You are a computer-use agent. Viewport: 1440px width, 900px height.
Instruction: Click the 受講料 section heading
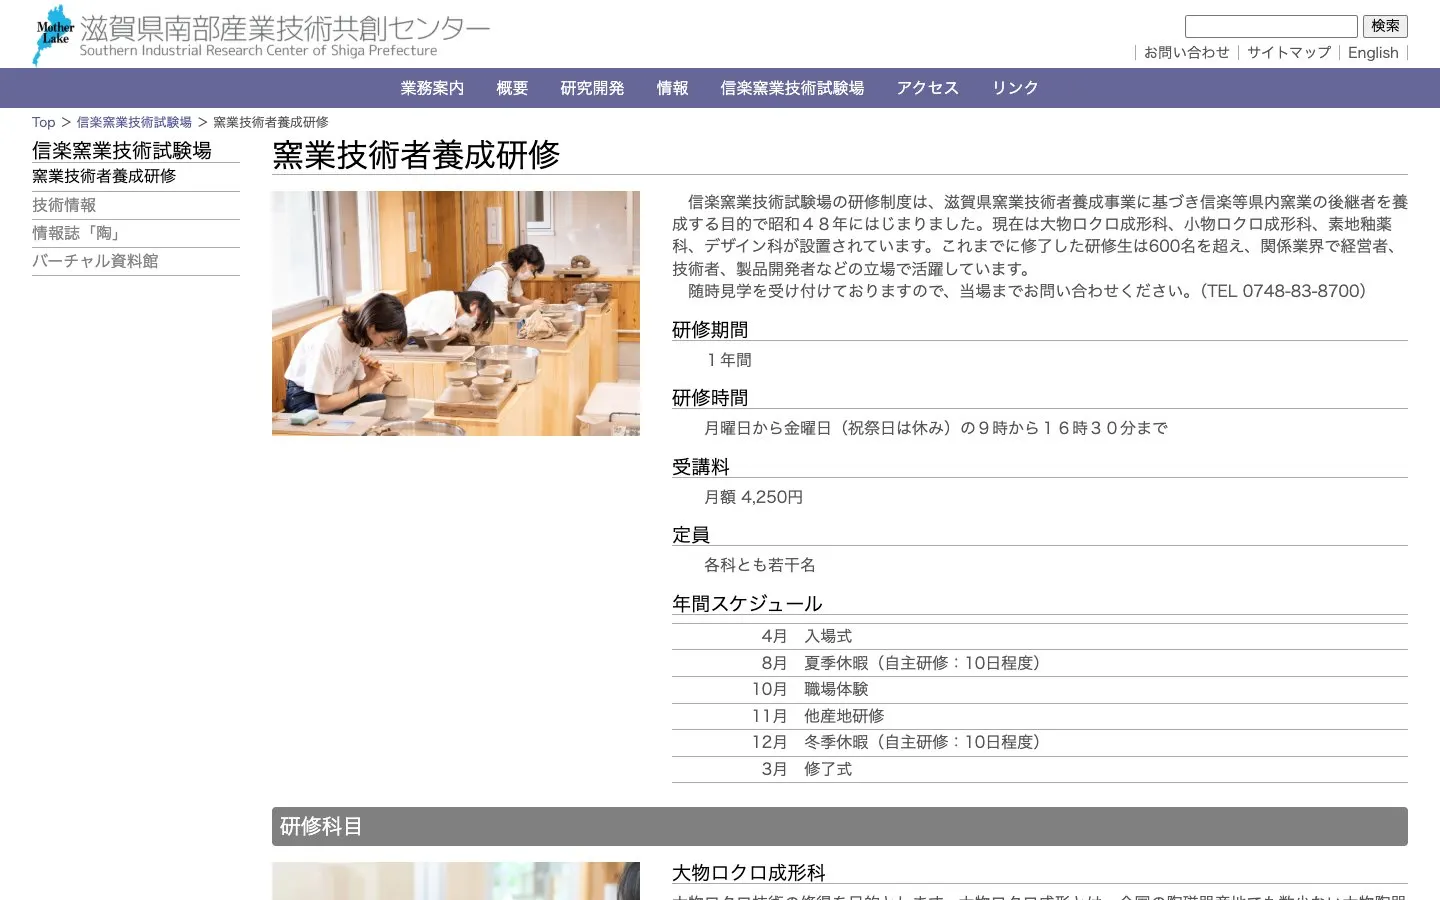(x=701, y=467)
